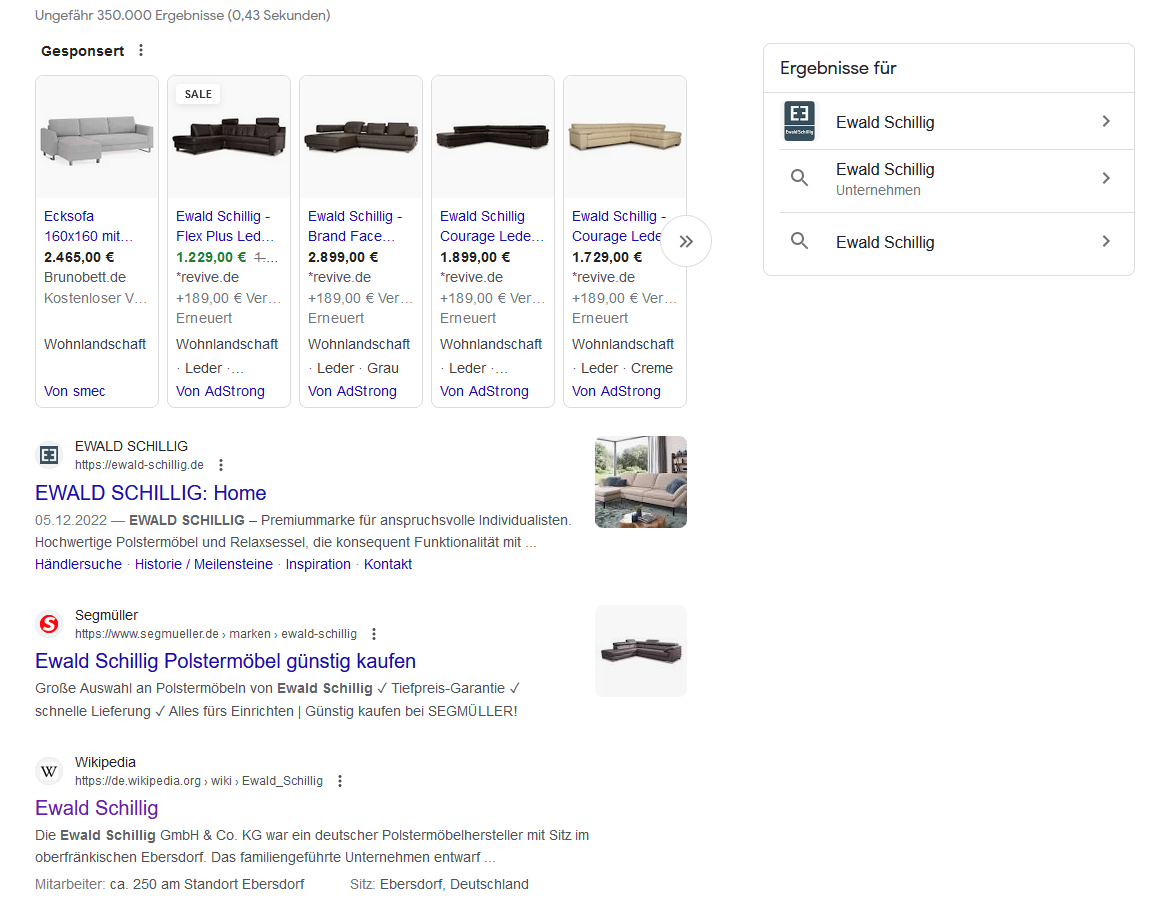Open the Courage Leder product priced 1.899,00 €
This screenshot has width=1166, height=921.
[492, 226]
